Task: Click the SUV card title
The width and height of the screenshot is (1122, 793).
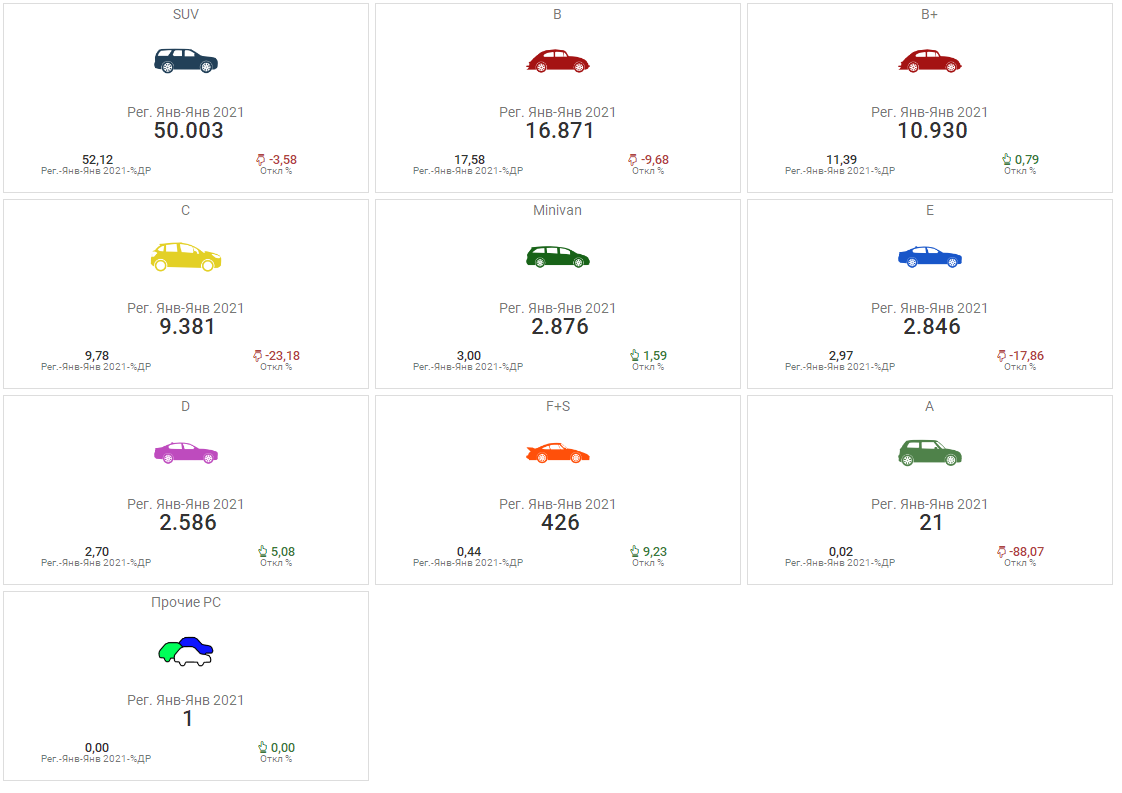Action: coord(186,15)
